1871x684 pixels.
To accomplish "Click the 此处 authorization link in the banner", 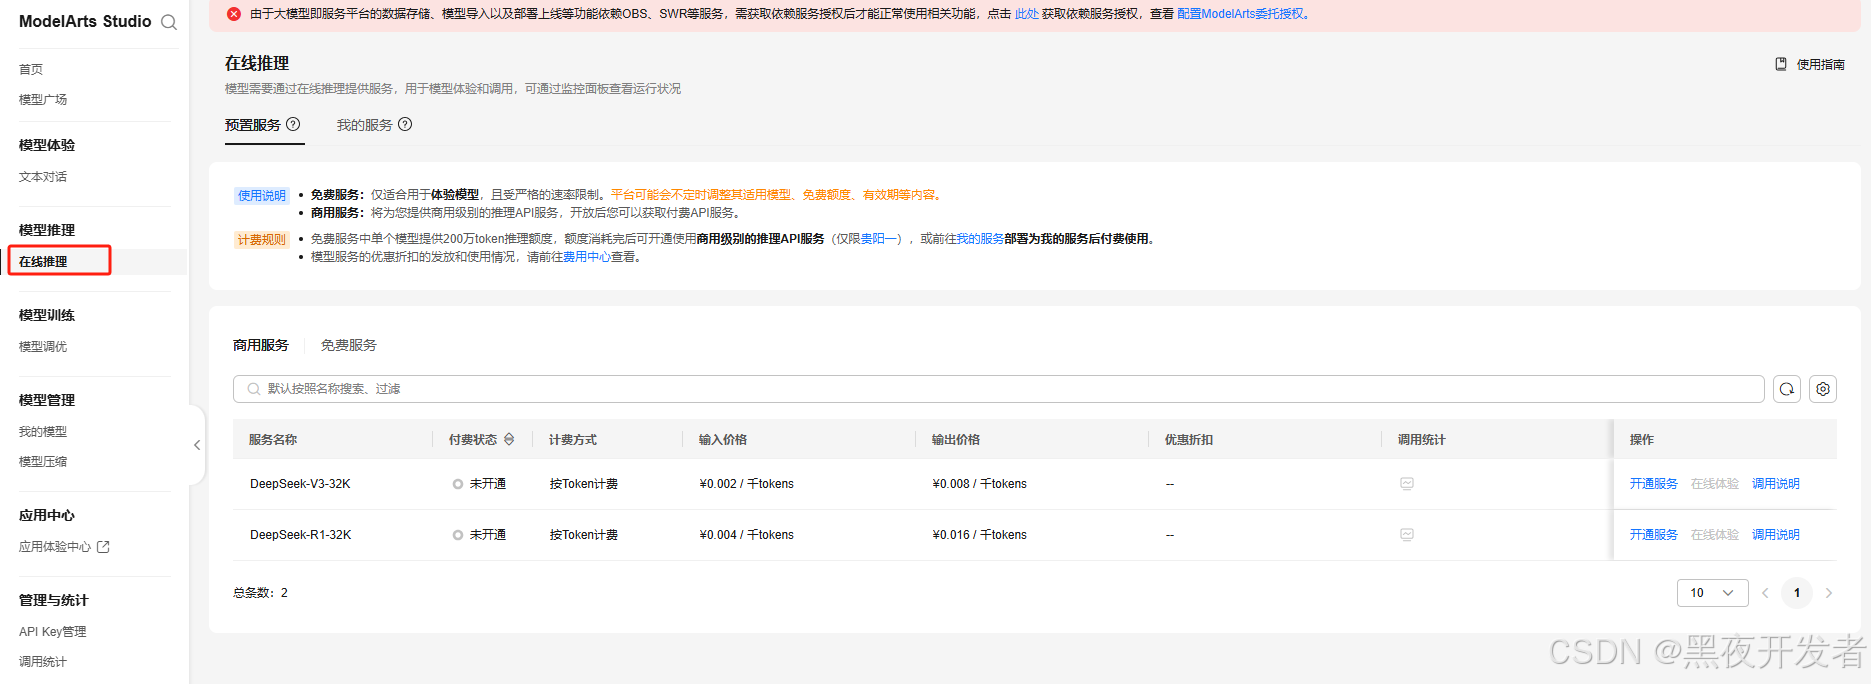I will tap(1027, 14).
